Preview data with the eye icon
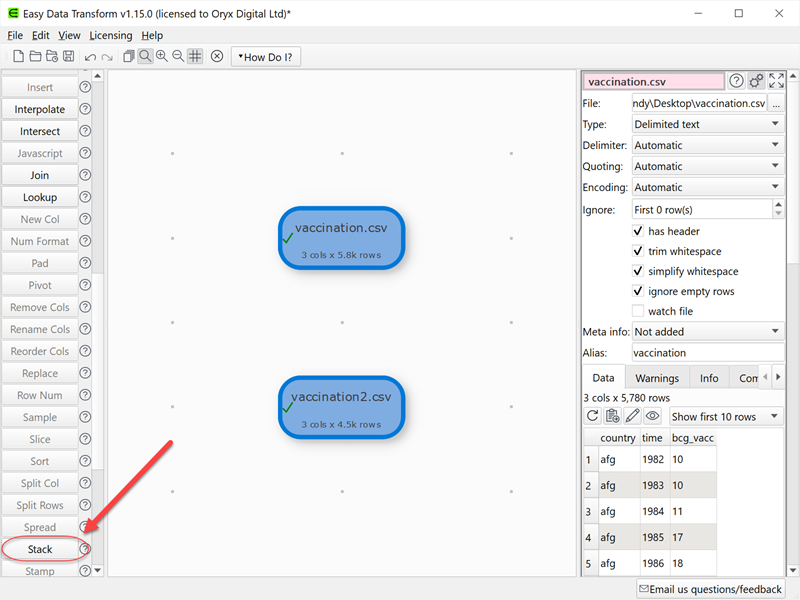Screen dimensions: 800x600 [x=652, y=414]
